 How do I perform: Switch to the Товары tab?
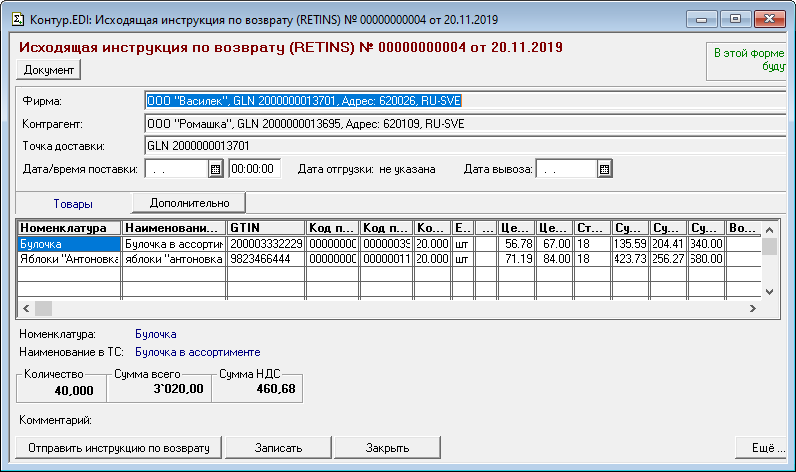tap(73, 204)
